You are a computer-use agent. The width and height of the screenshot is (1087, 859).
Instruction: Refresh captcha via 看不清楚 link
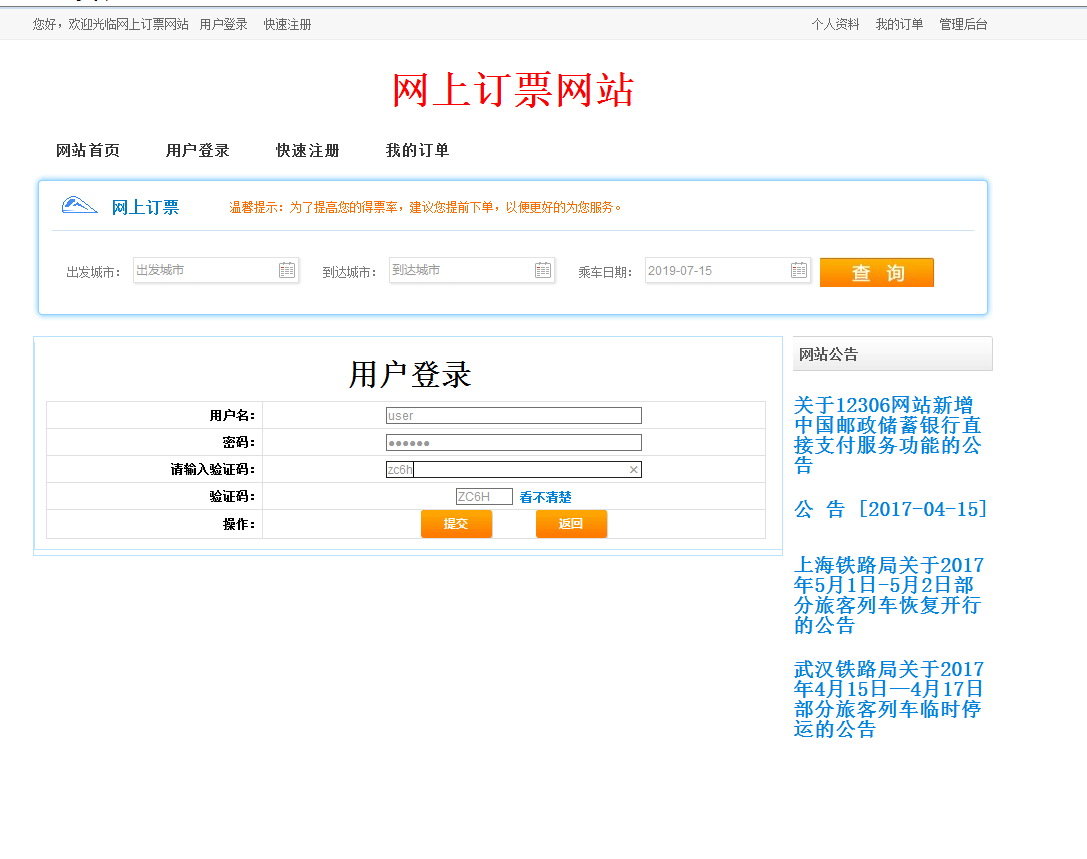[x=545, y=497]
